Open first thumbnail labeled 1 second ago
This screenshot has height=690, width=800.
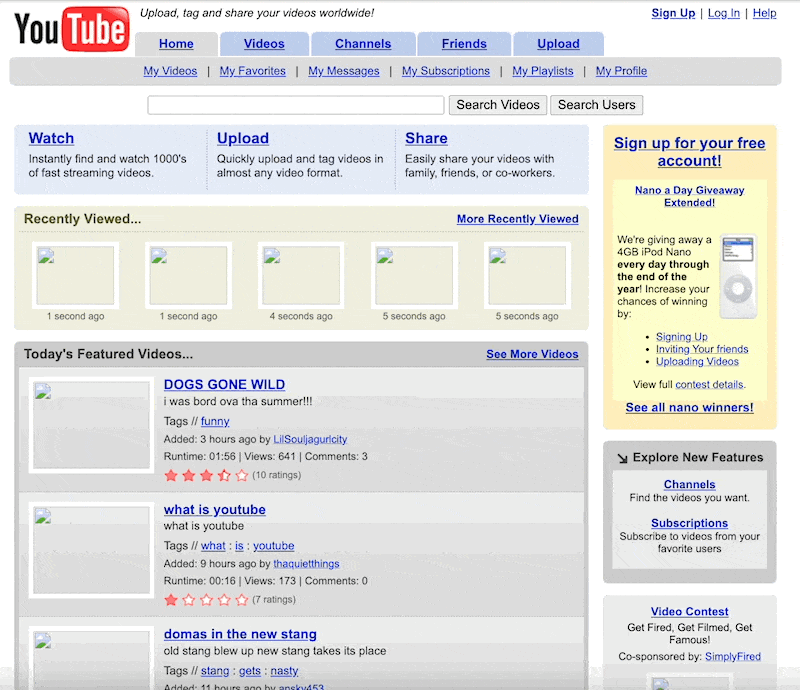[x=76, y=276]
